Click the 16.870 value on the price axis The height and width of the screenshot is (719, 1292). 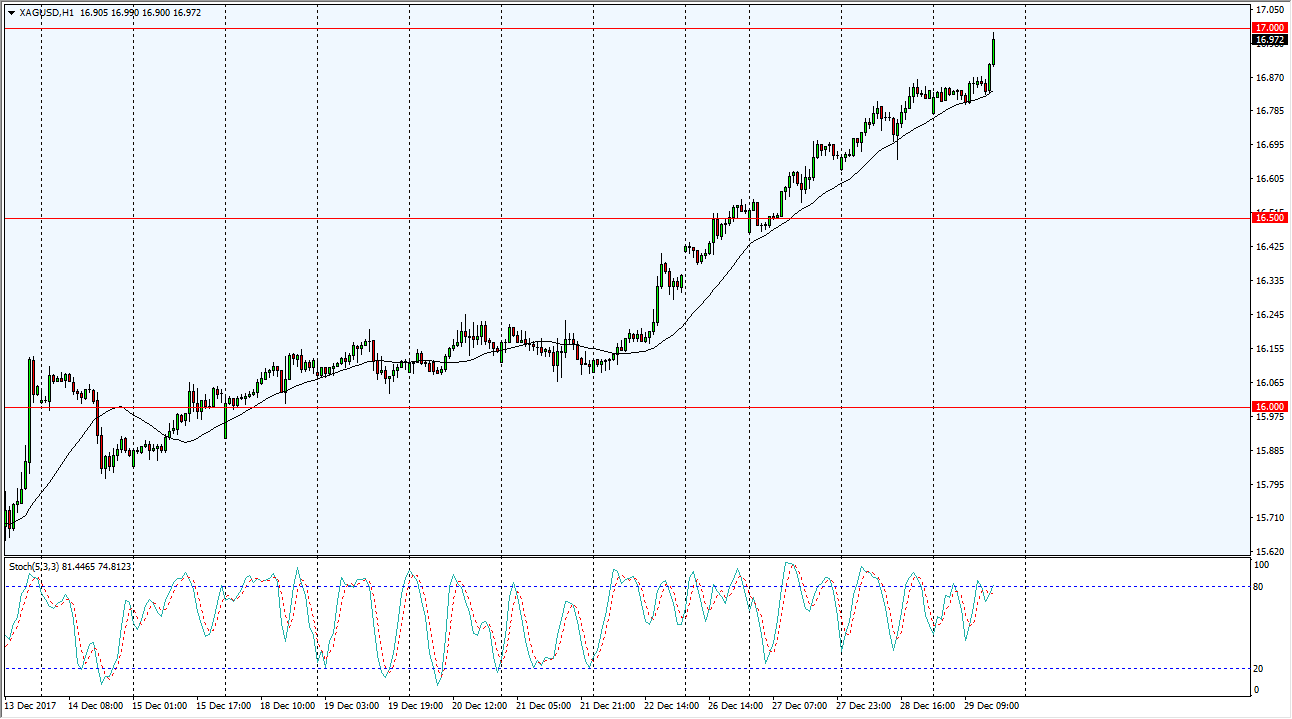(x=1268, y=78)
